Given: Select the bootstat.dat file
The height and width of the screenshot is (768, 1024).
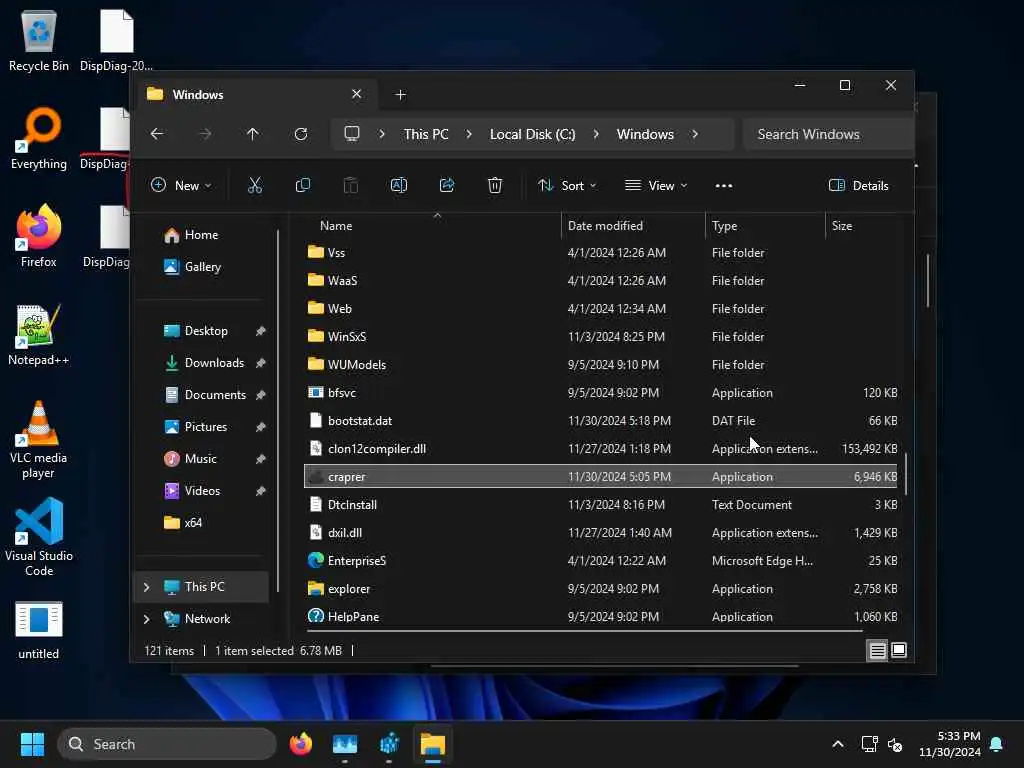Looking at the screenshot, I should click(601, 421).
